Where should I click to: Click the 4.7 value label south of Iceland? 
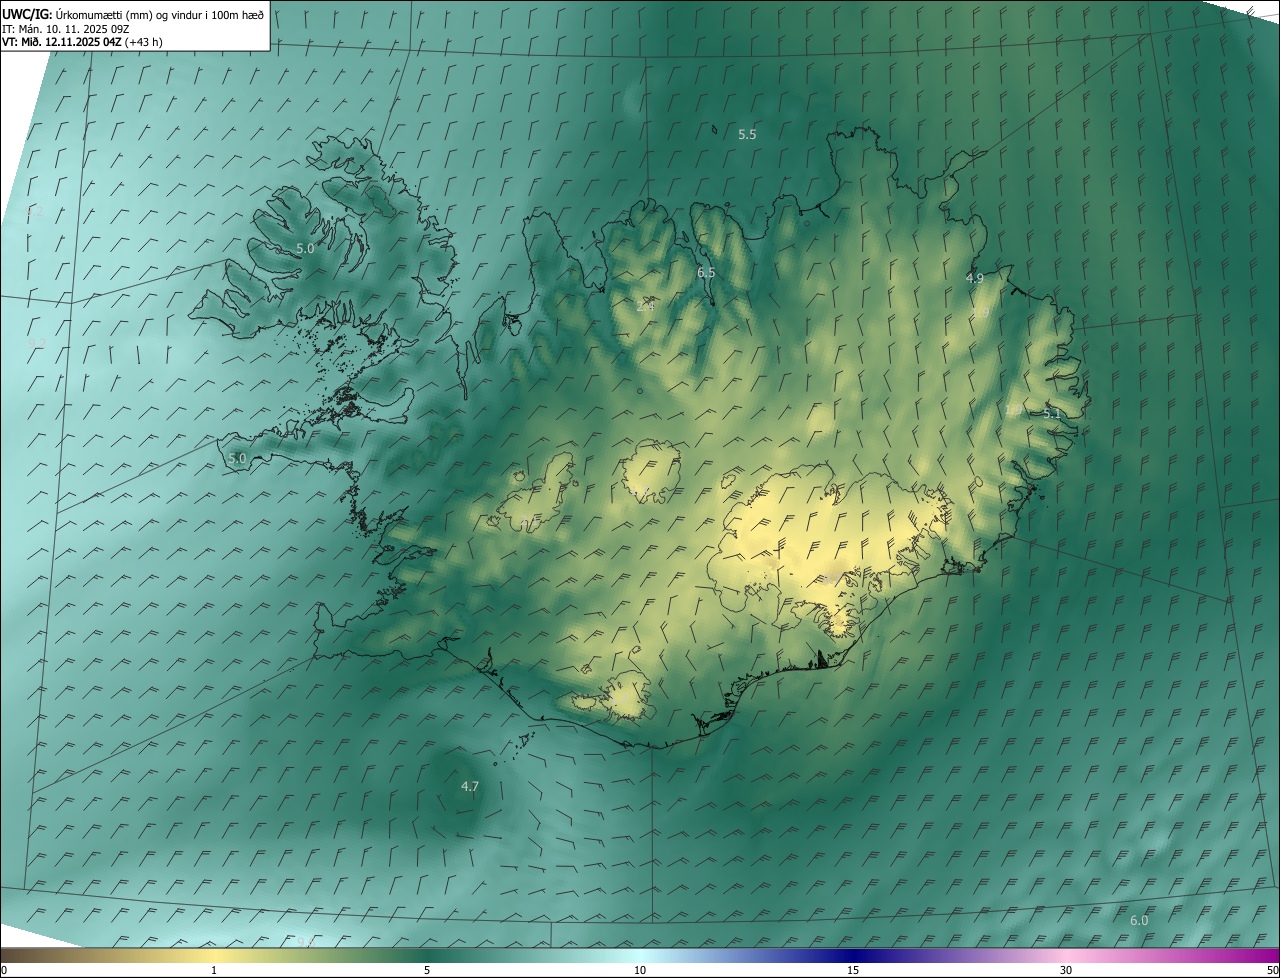pos(470,787)
